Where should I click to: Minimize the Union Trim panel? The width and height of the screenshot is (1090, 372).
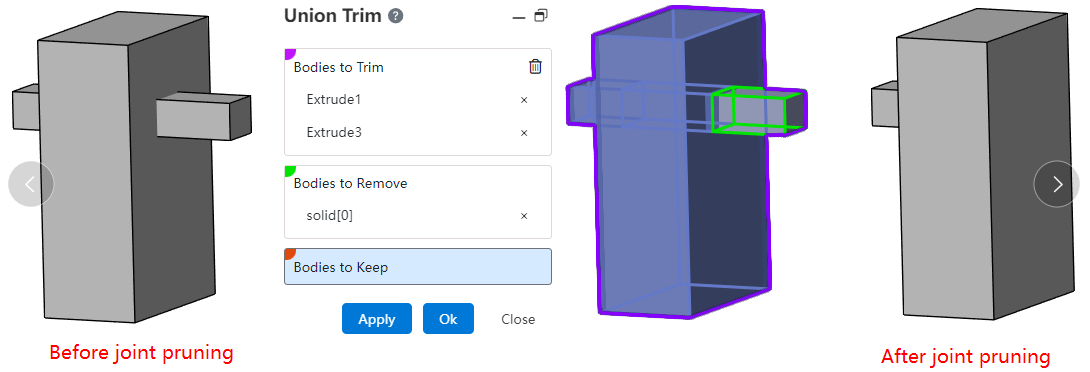[519, 17]
